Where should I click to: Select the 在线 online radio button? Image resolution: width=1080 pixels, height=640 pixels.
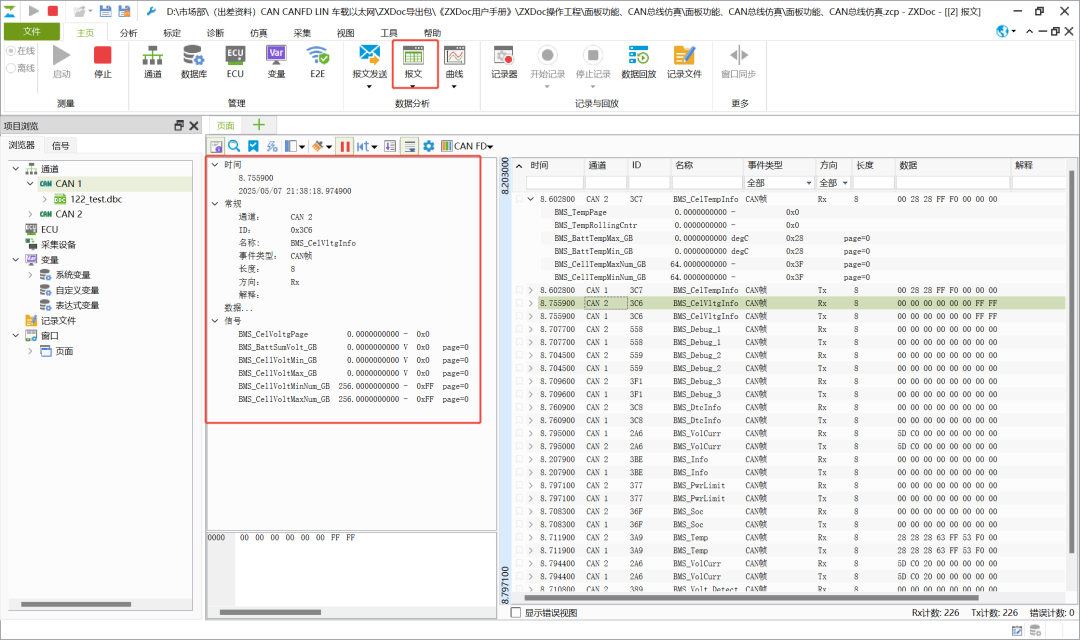(11, 51)
